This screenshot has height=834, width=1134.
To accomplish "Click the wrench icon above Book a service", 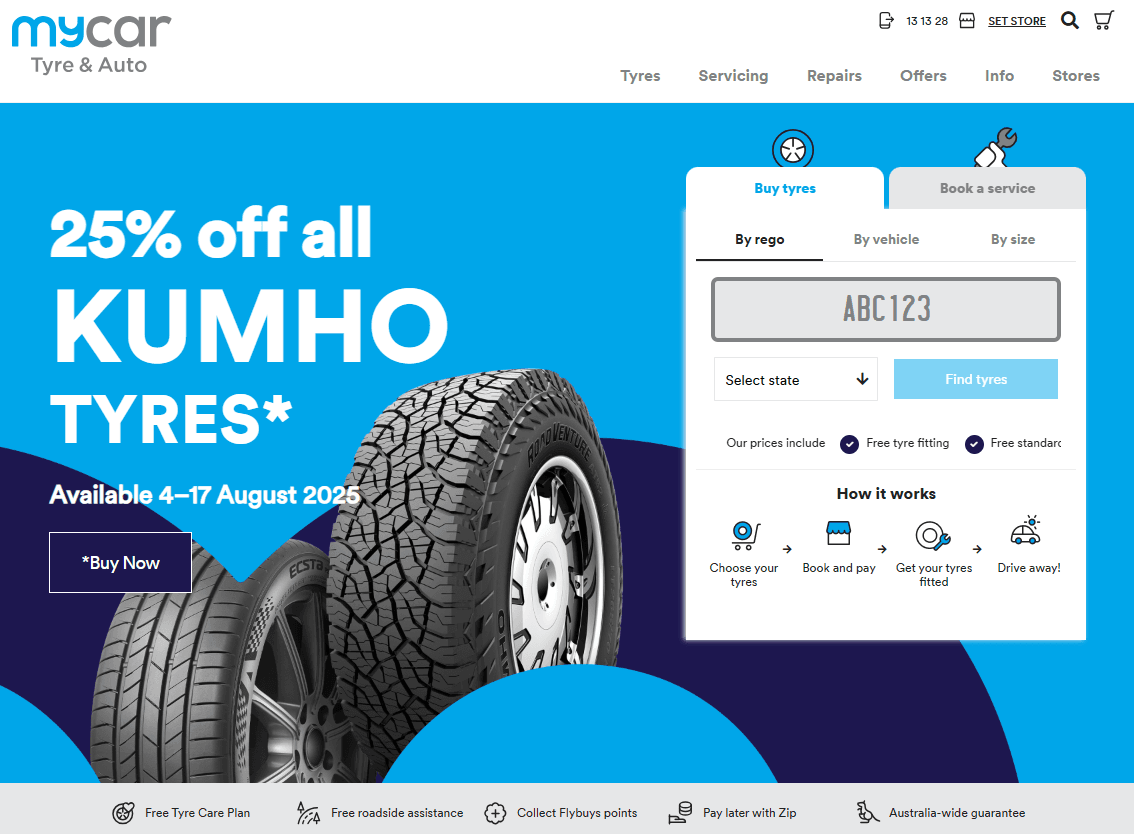I will (996, 147).
